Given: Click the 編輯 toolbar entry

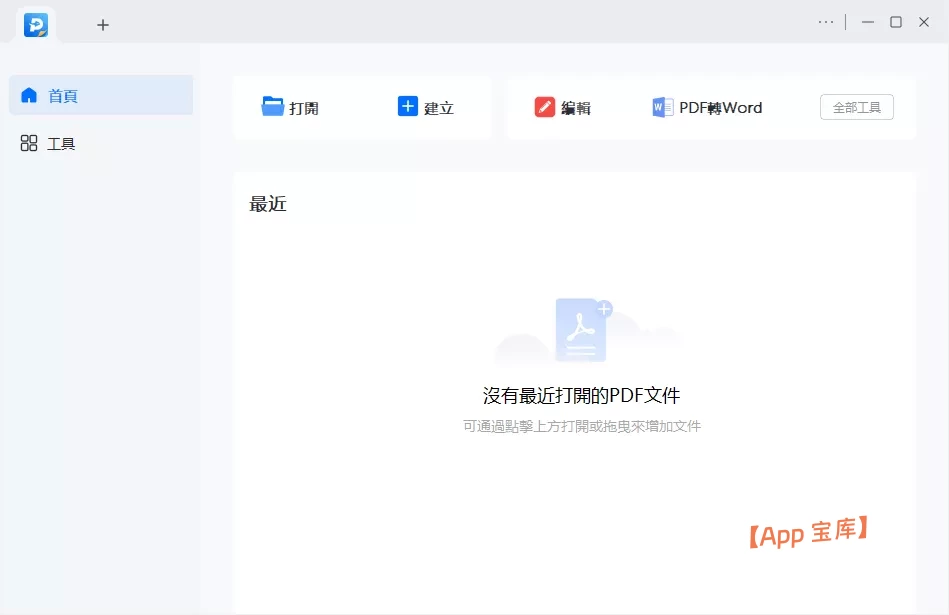Looking at the screenshot, I should [576, 106].
